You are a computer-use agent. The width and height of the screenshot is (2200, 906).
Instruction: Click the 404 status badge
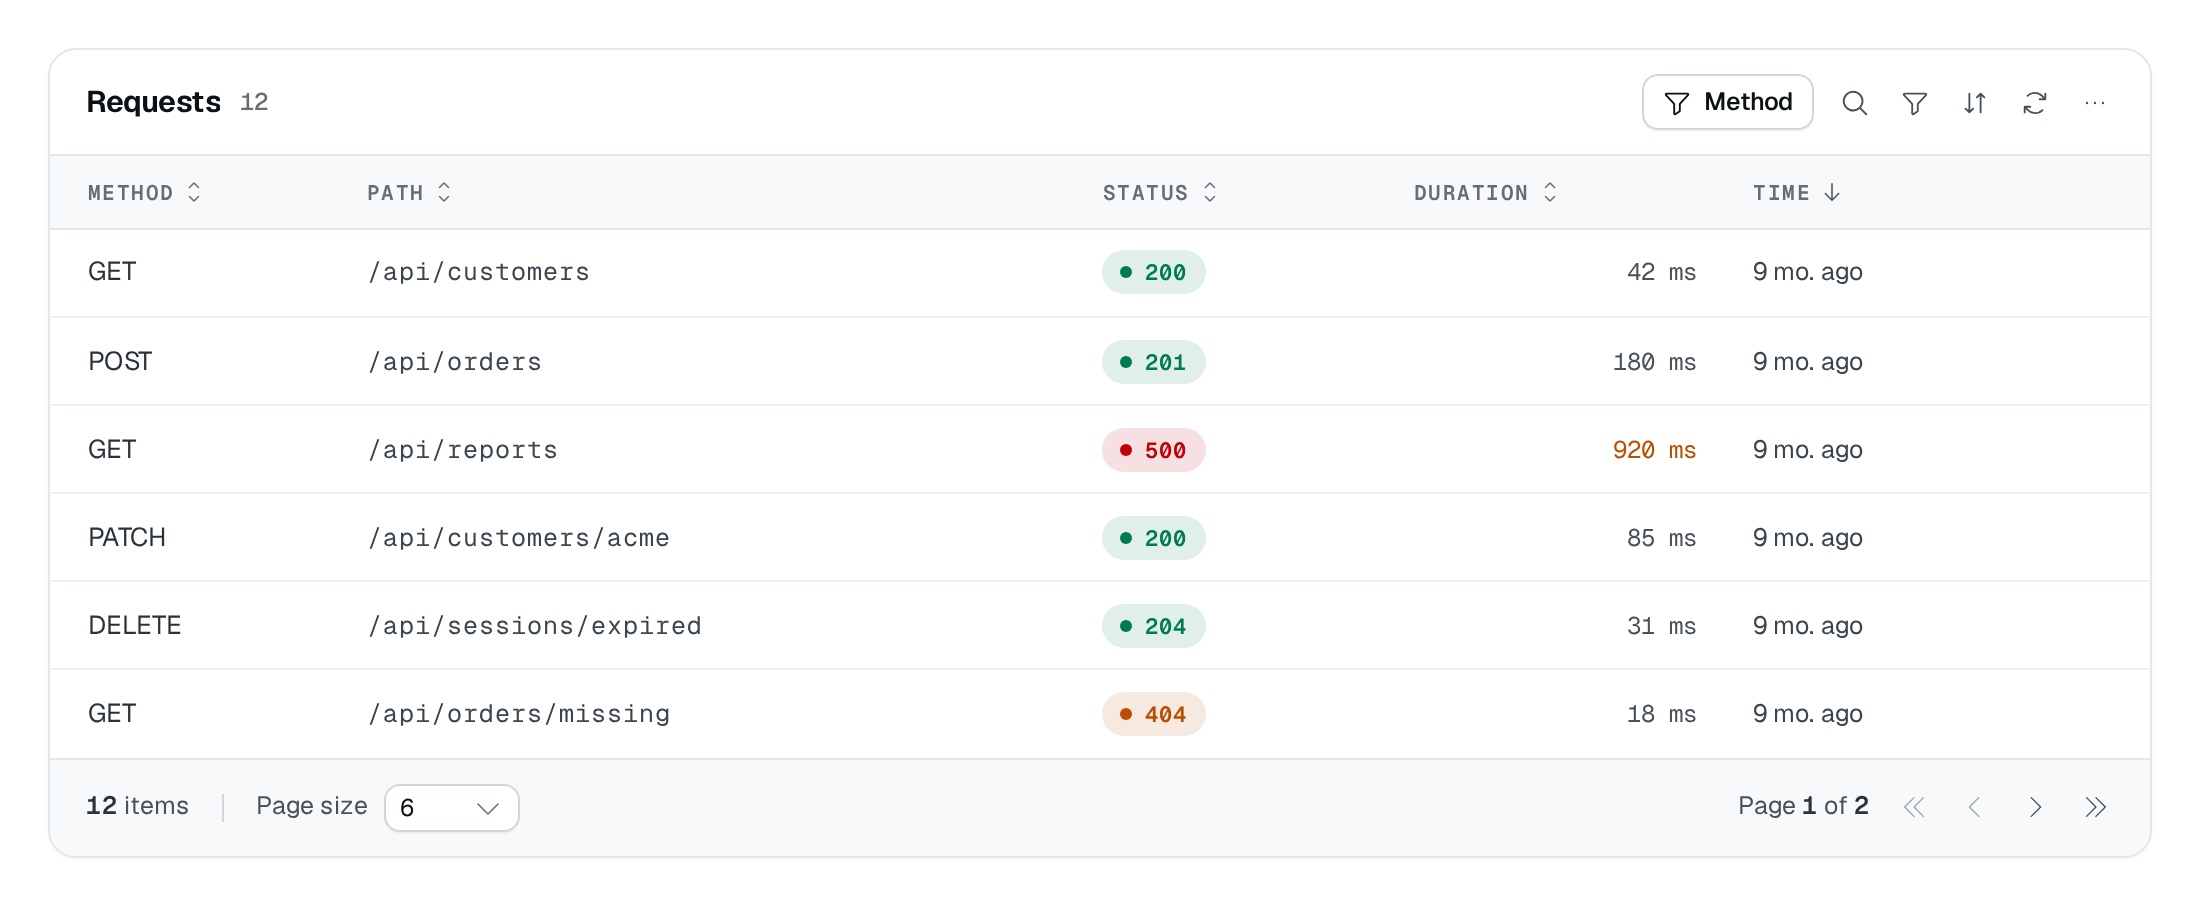tap(1153, 714)
